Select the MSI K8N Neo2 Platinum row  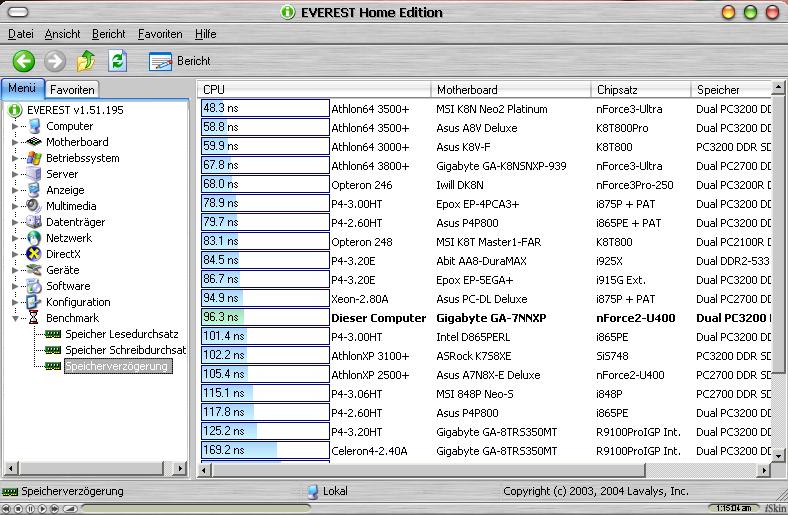point(485,109)
